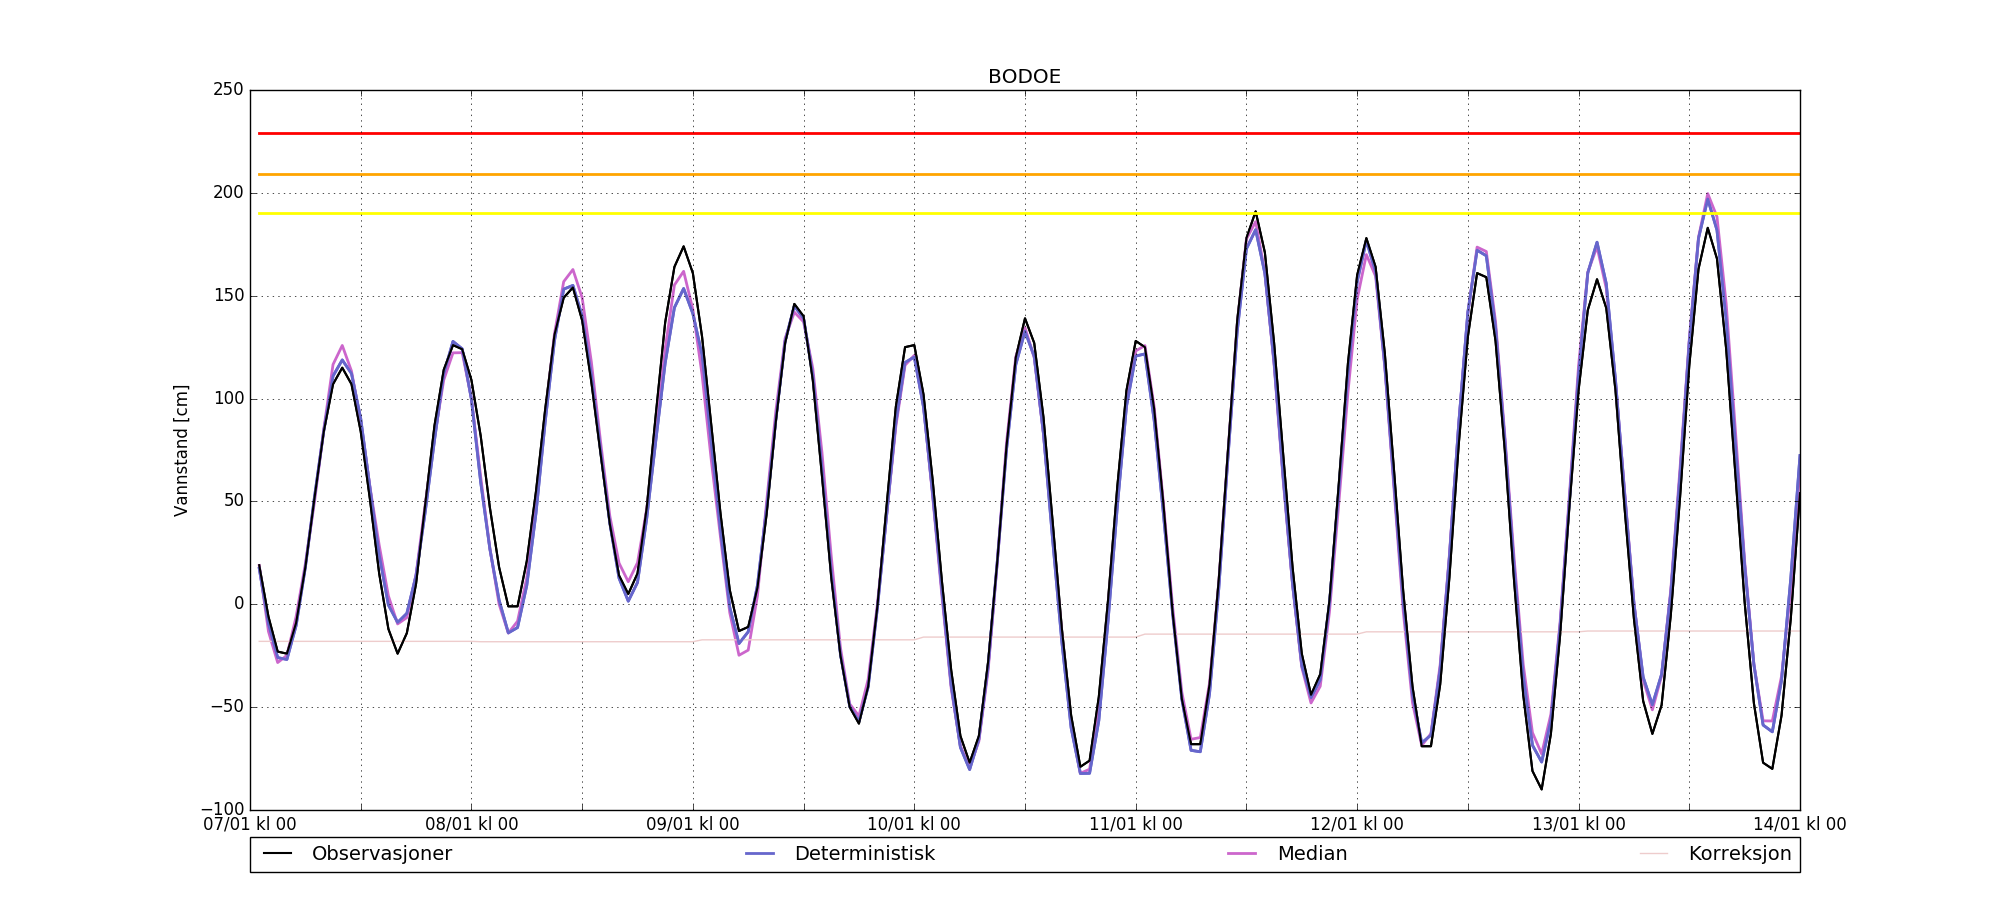Click the y-axis value 150
The image size is (2000, 900).
(x=228, y=296)
